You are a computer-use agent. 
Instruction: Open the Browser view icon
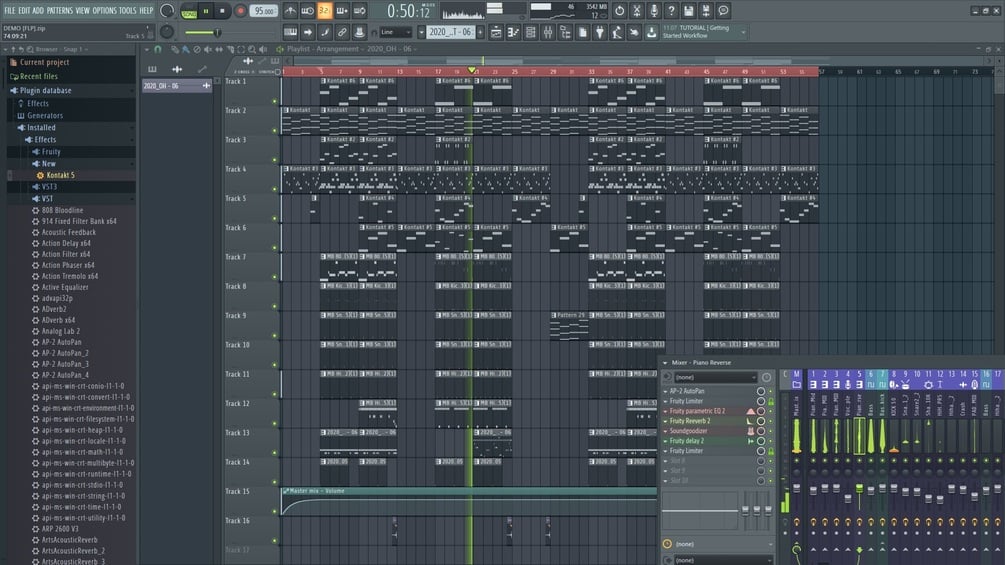[565, 32]
